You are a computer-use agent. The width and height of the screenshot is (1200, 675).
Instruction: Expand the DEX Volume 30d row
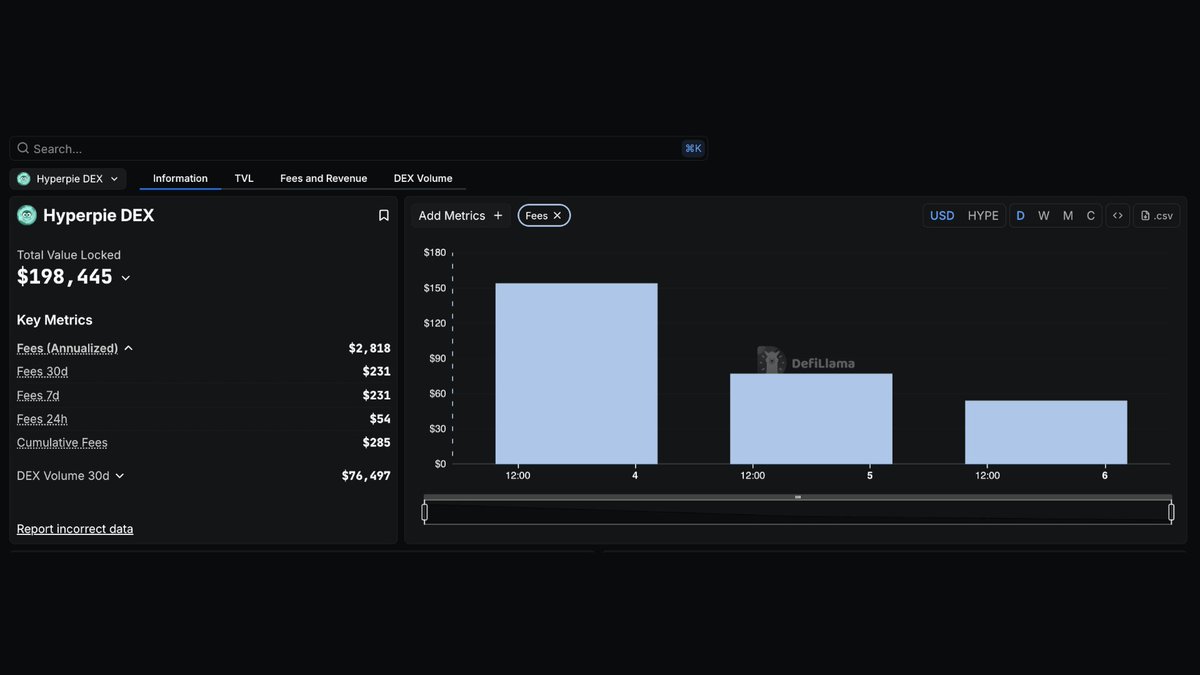(x=120, y=476)
